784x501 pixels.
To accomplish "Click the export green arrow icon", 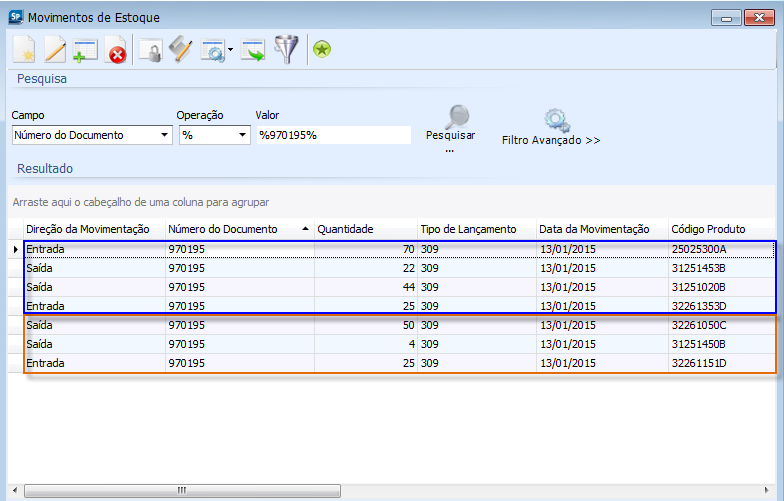I will (254, 50).
